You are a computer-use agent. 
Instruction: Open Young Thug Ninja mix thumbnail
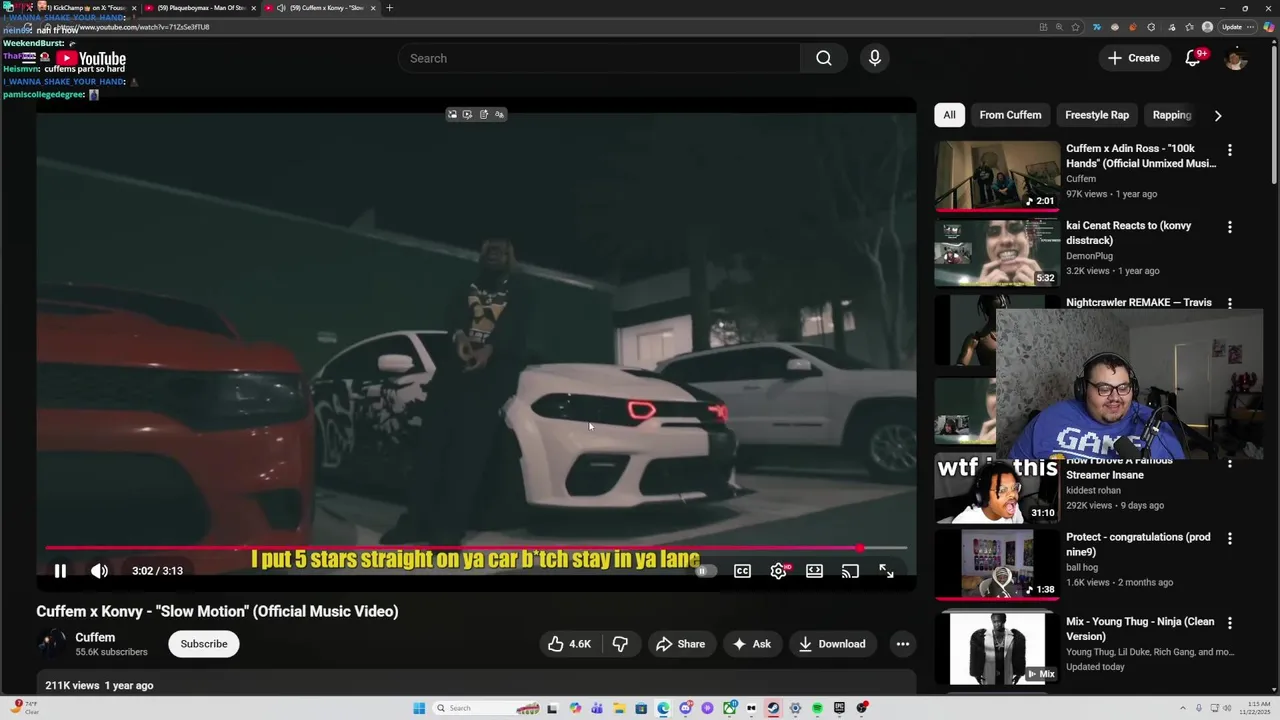click(997, 649)
